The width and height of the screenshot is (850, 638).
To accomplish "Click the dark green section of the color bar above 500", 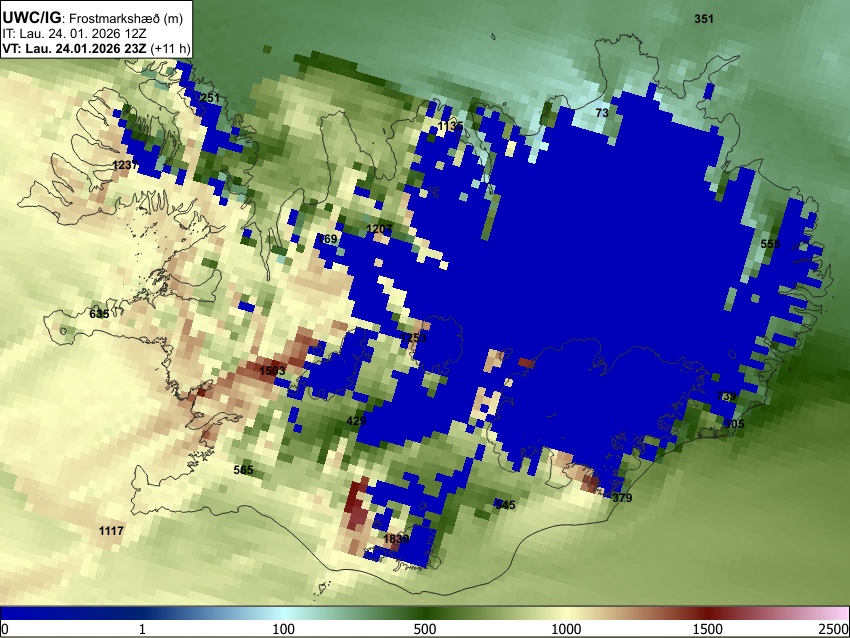I will click(x=424, y=613).
